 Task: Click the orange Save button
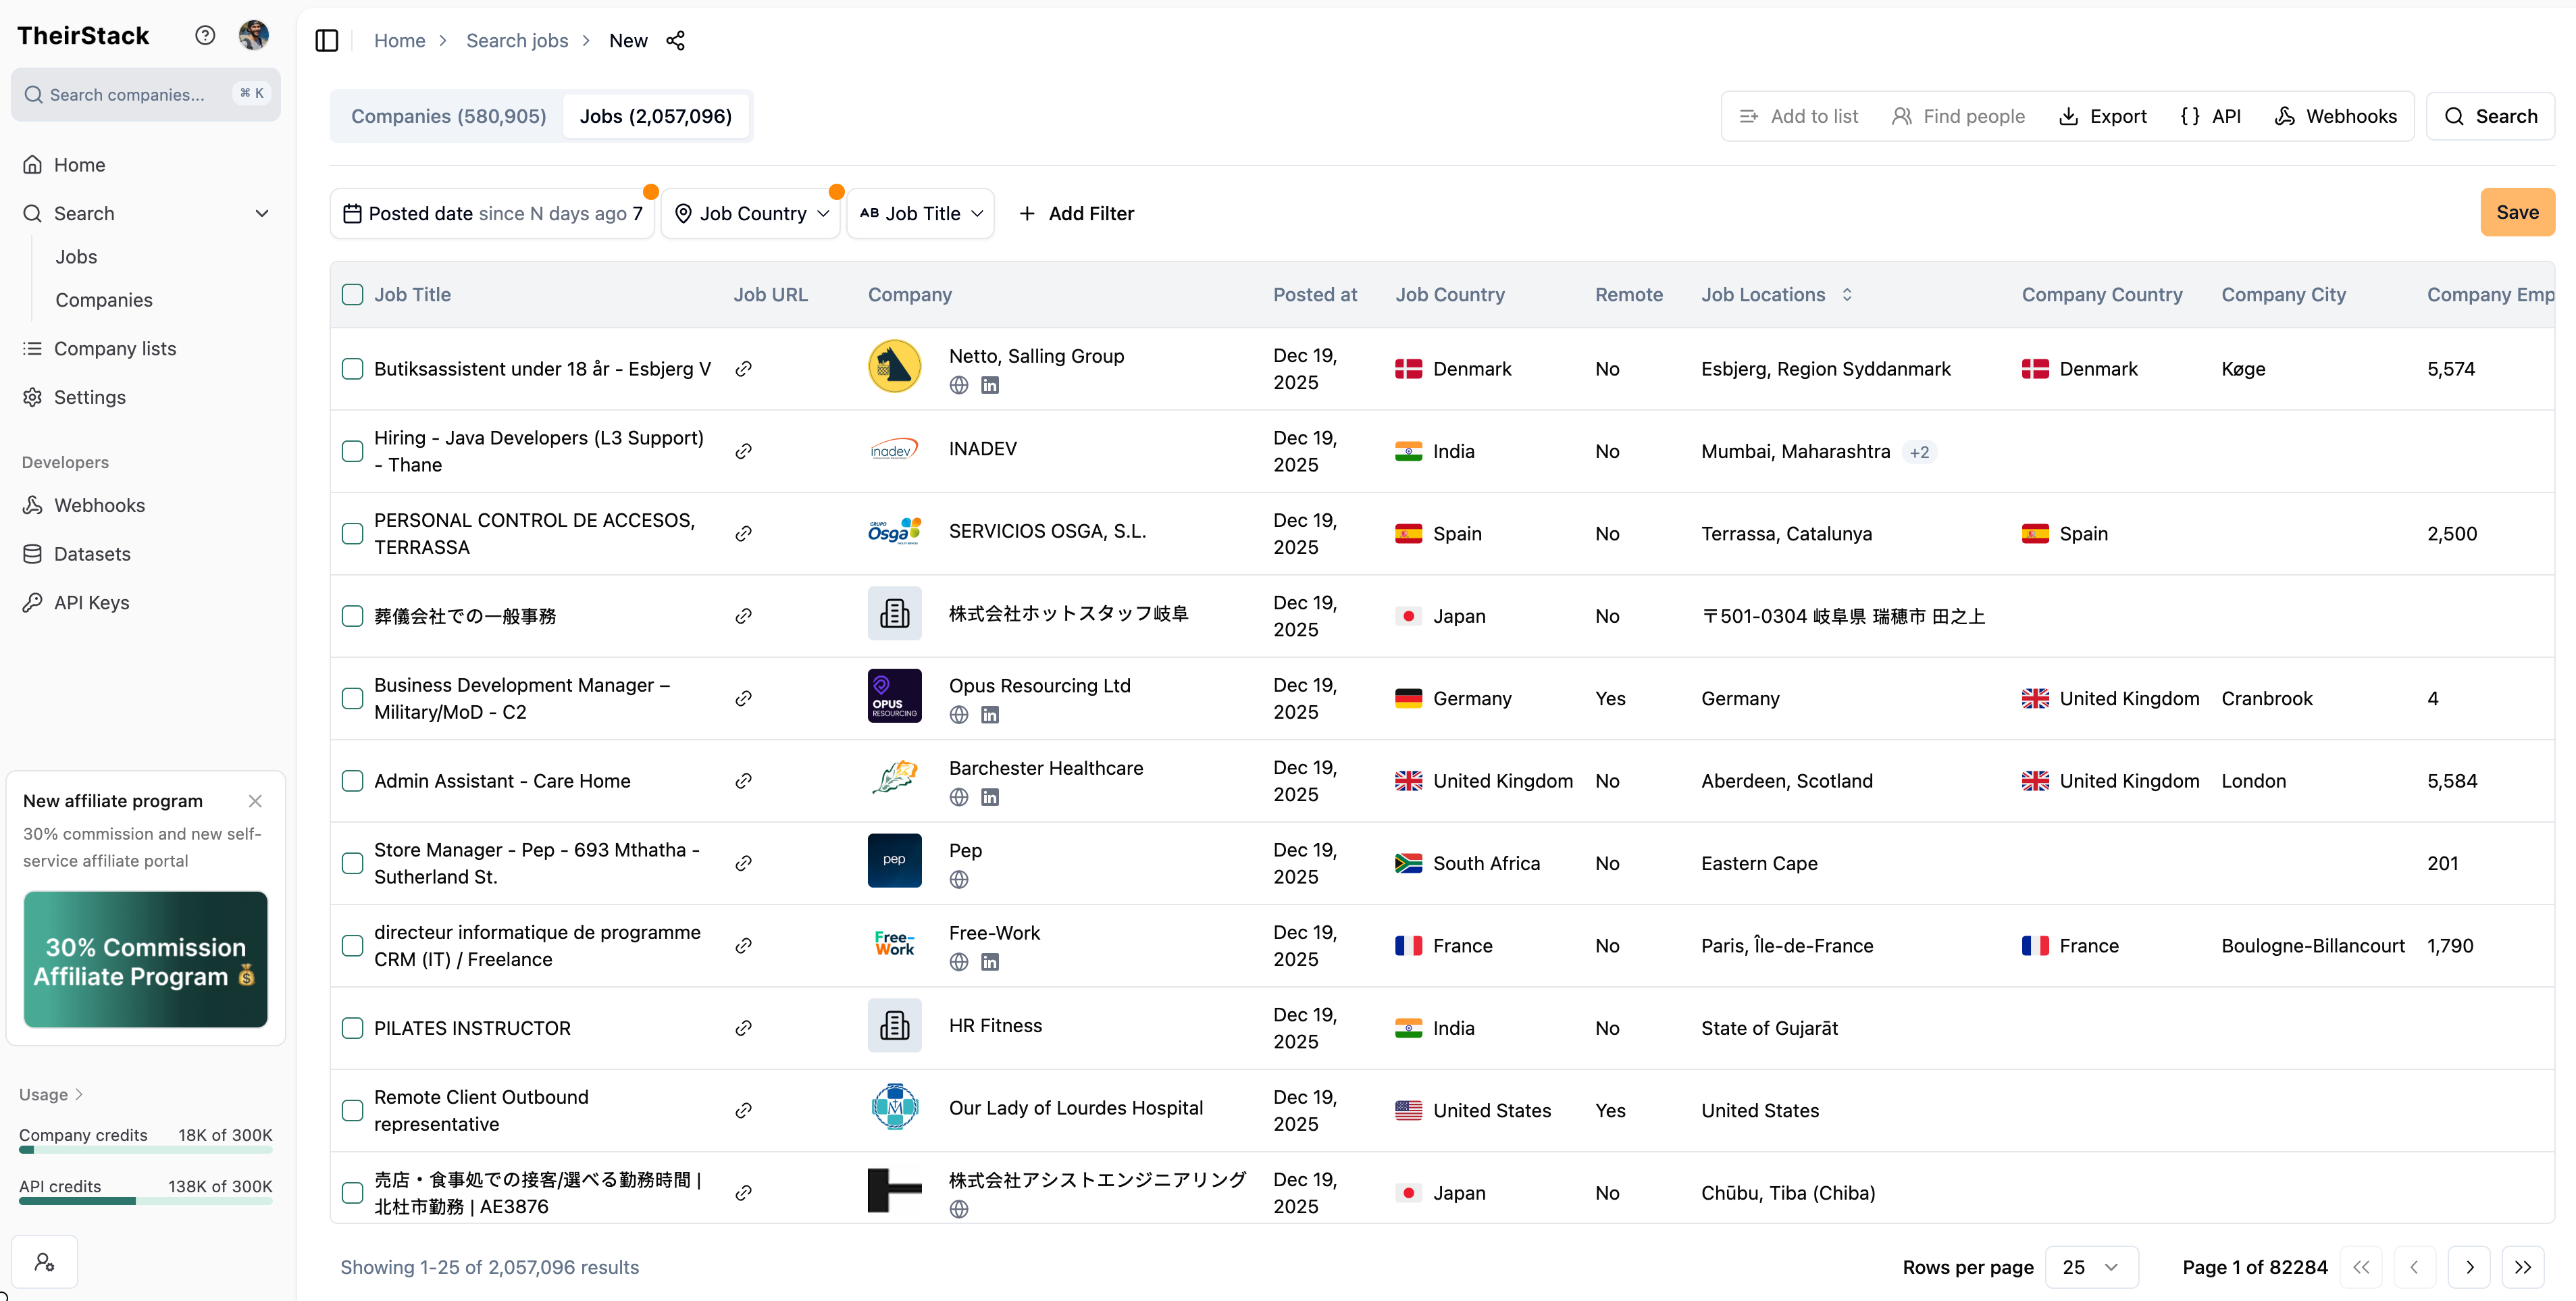(x=2516, y=213)
